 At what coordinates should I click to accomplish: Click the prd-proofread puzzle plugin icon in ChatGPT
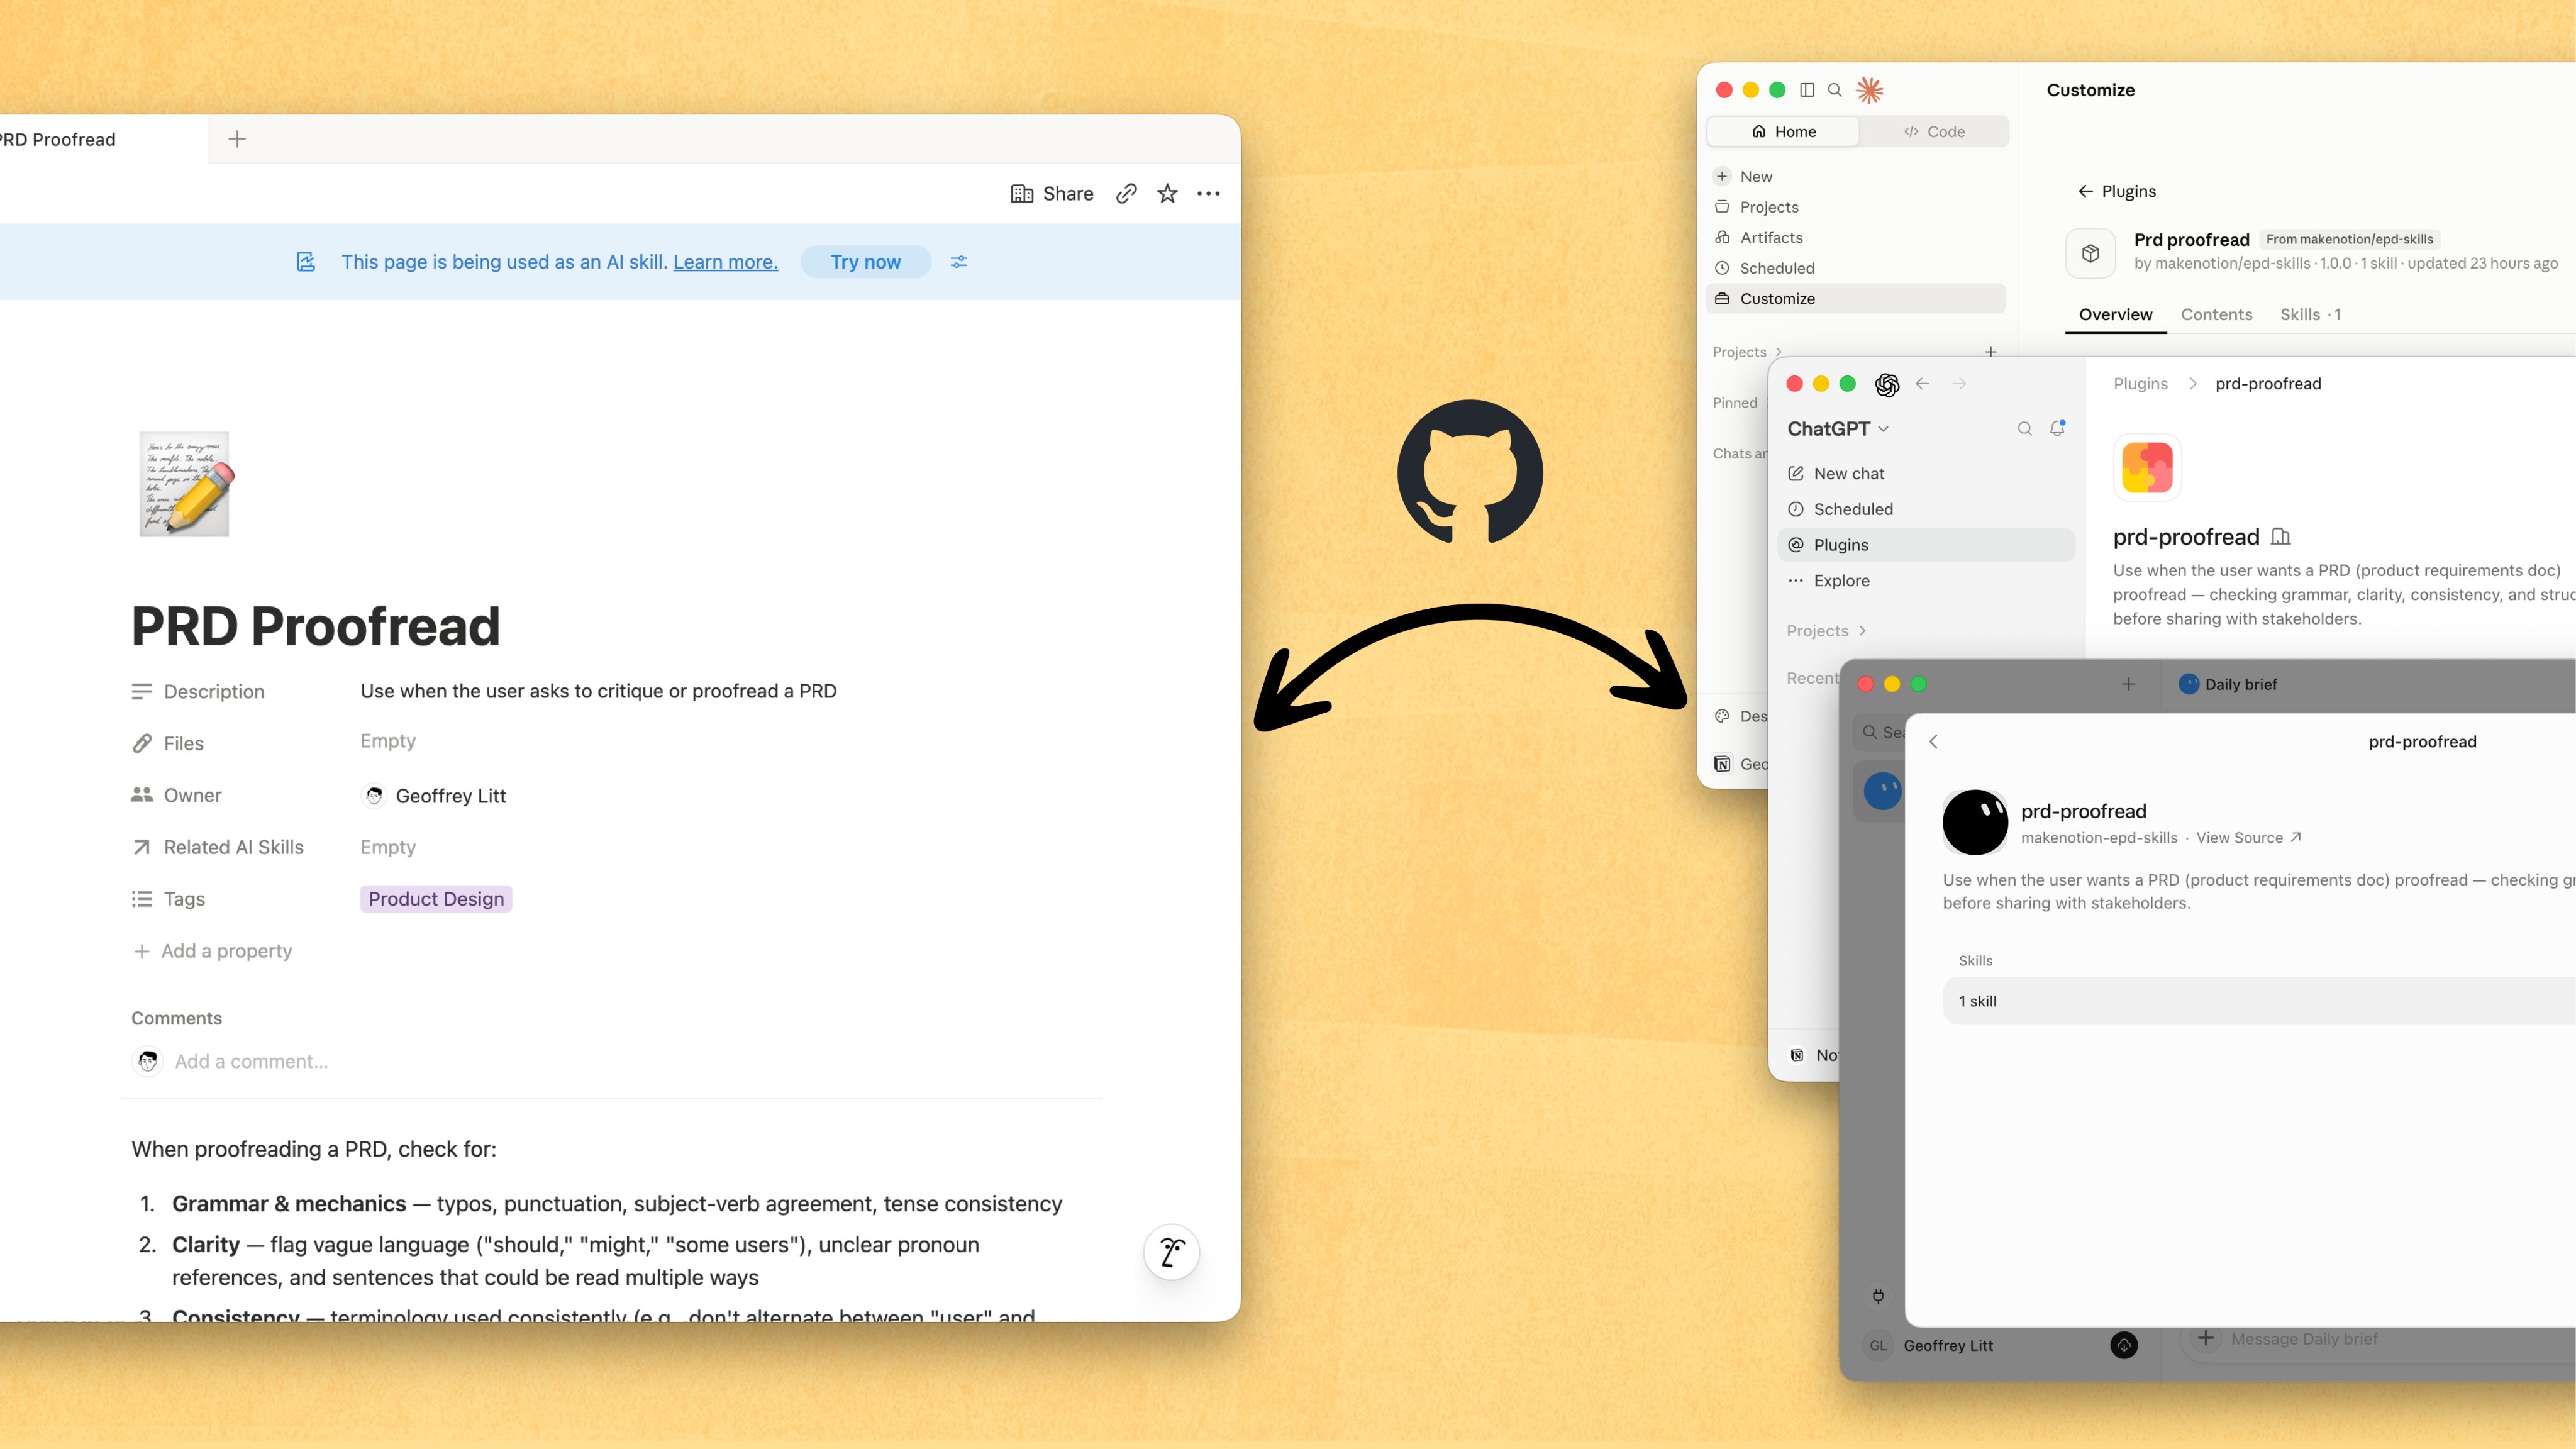(x=2147, y=467)
